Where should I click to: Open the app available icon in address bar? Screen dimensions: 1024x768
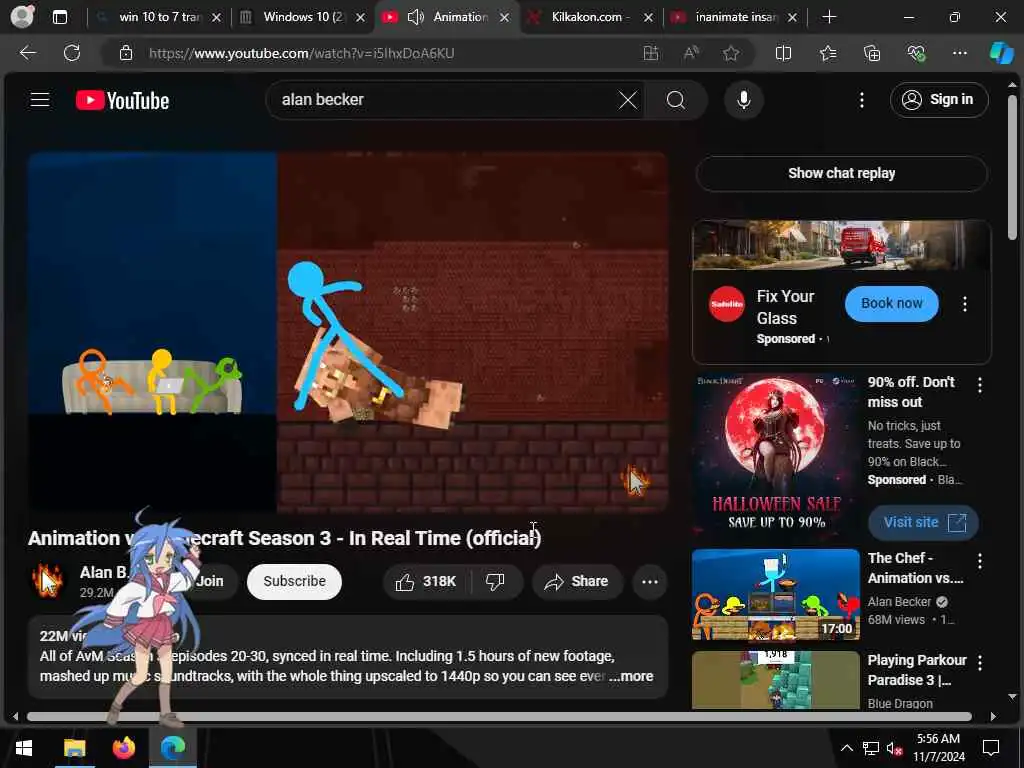coord(650,54)
